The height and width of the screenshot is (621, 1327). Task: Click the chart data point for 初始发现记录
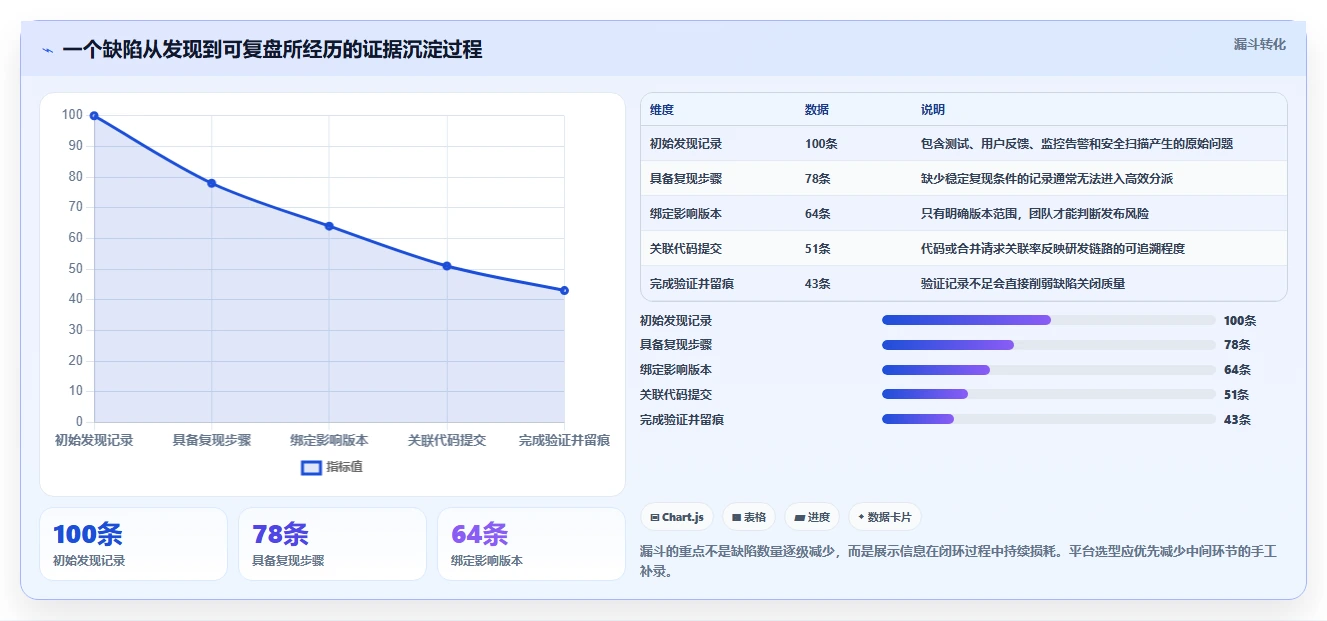point(94,116)
